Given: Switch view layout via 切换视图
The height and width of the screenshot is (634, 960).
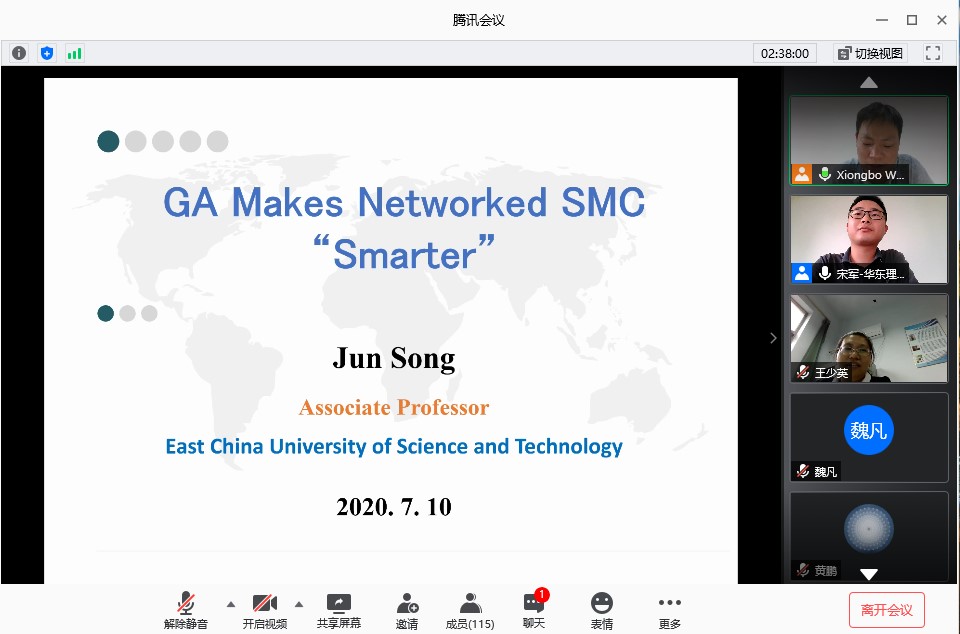Looking at the screenshot, I should click(870, 53).
